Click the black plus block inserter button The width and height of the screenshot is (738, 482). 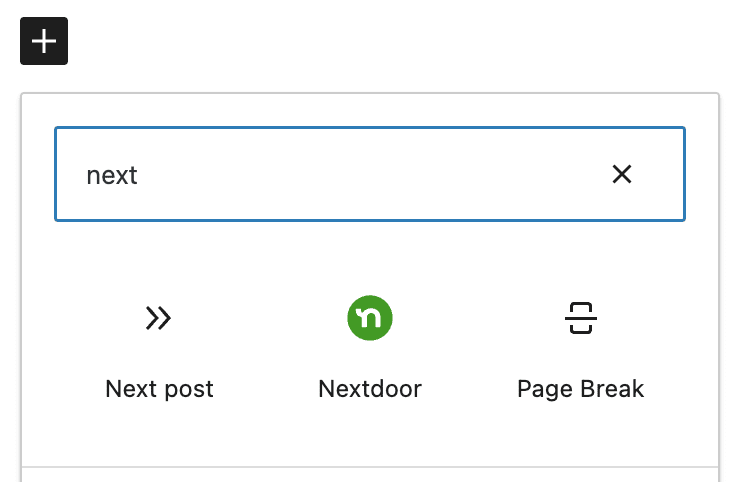(x=44, y=41)
